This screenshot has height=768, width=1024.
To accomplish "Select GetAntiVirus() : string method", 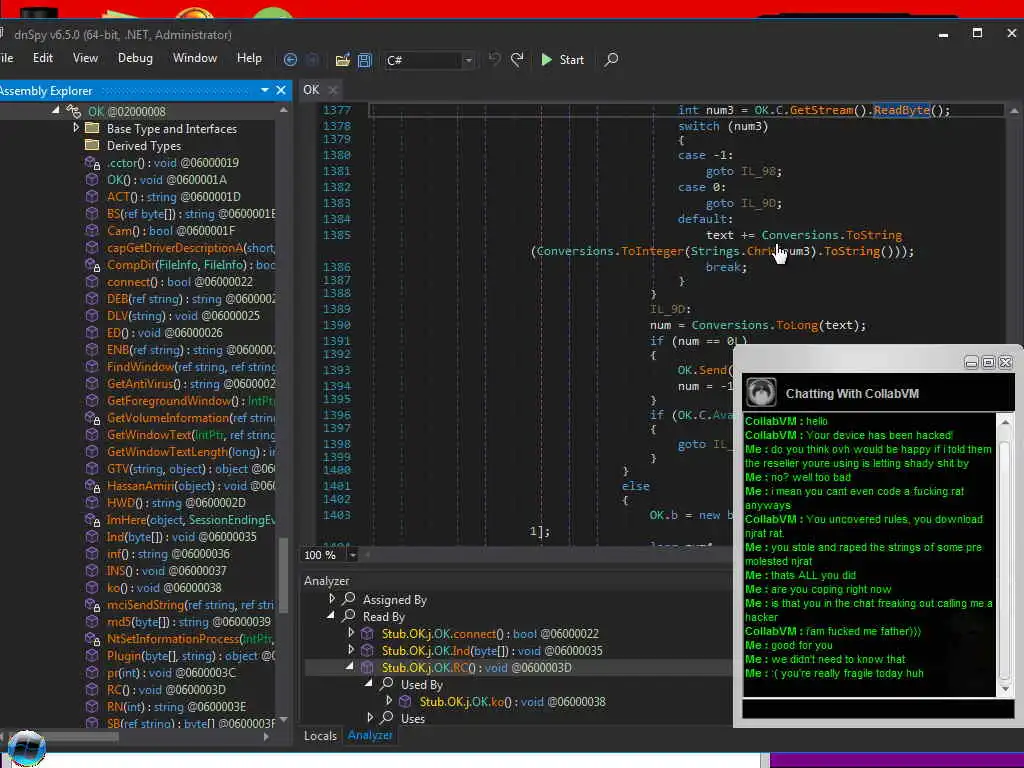I will click(191, 383).
